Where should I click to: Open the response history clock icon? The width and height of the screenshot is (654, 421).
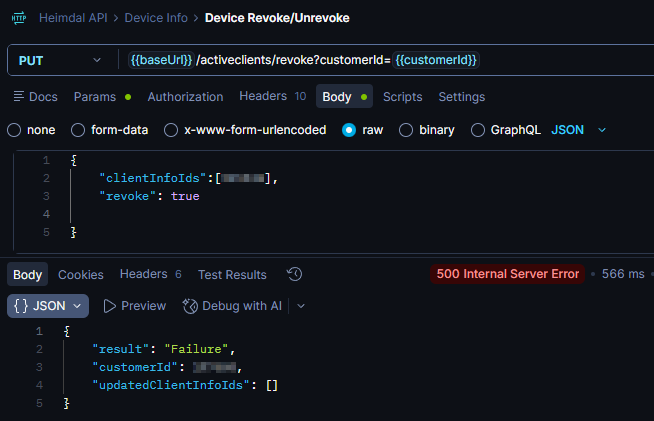(294, 274)
